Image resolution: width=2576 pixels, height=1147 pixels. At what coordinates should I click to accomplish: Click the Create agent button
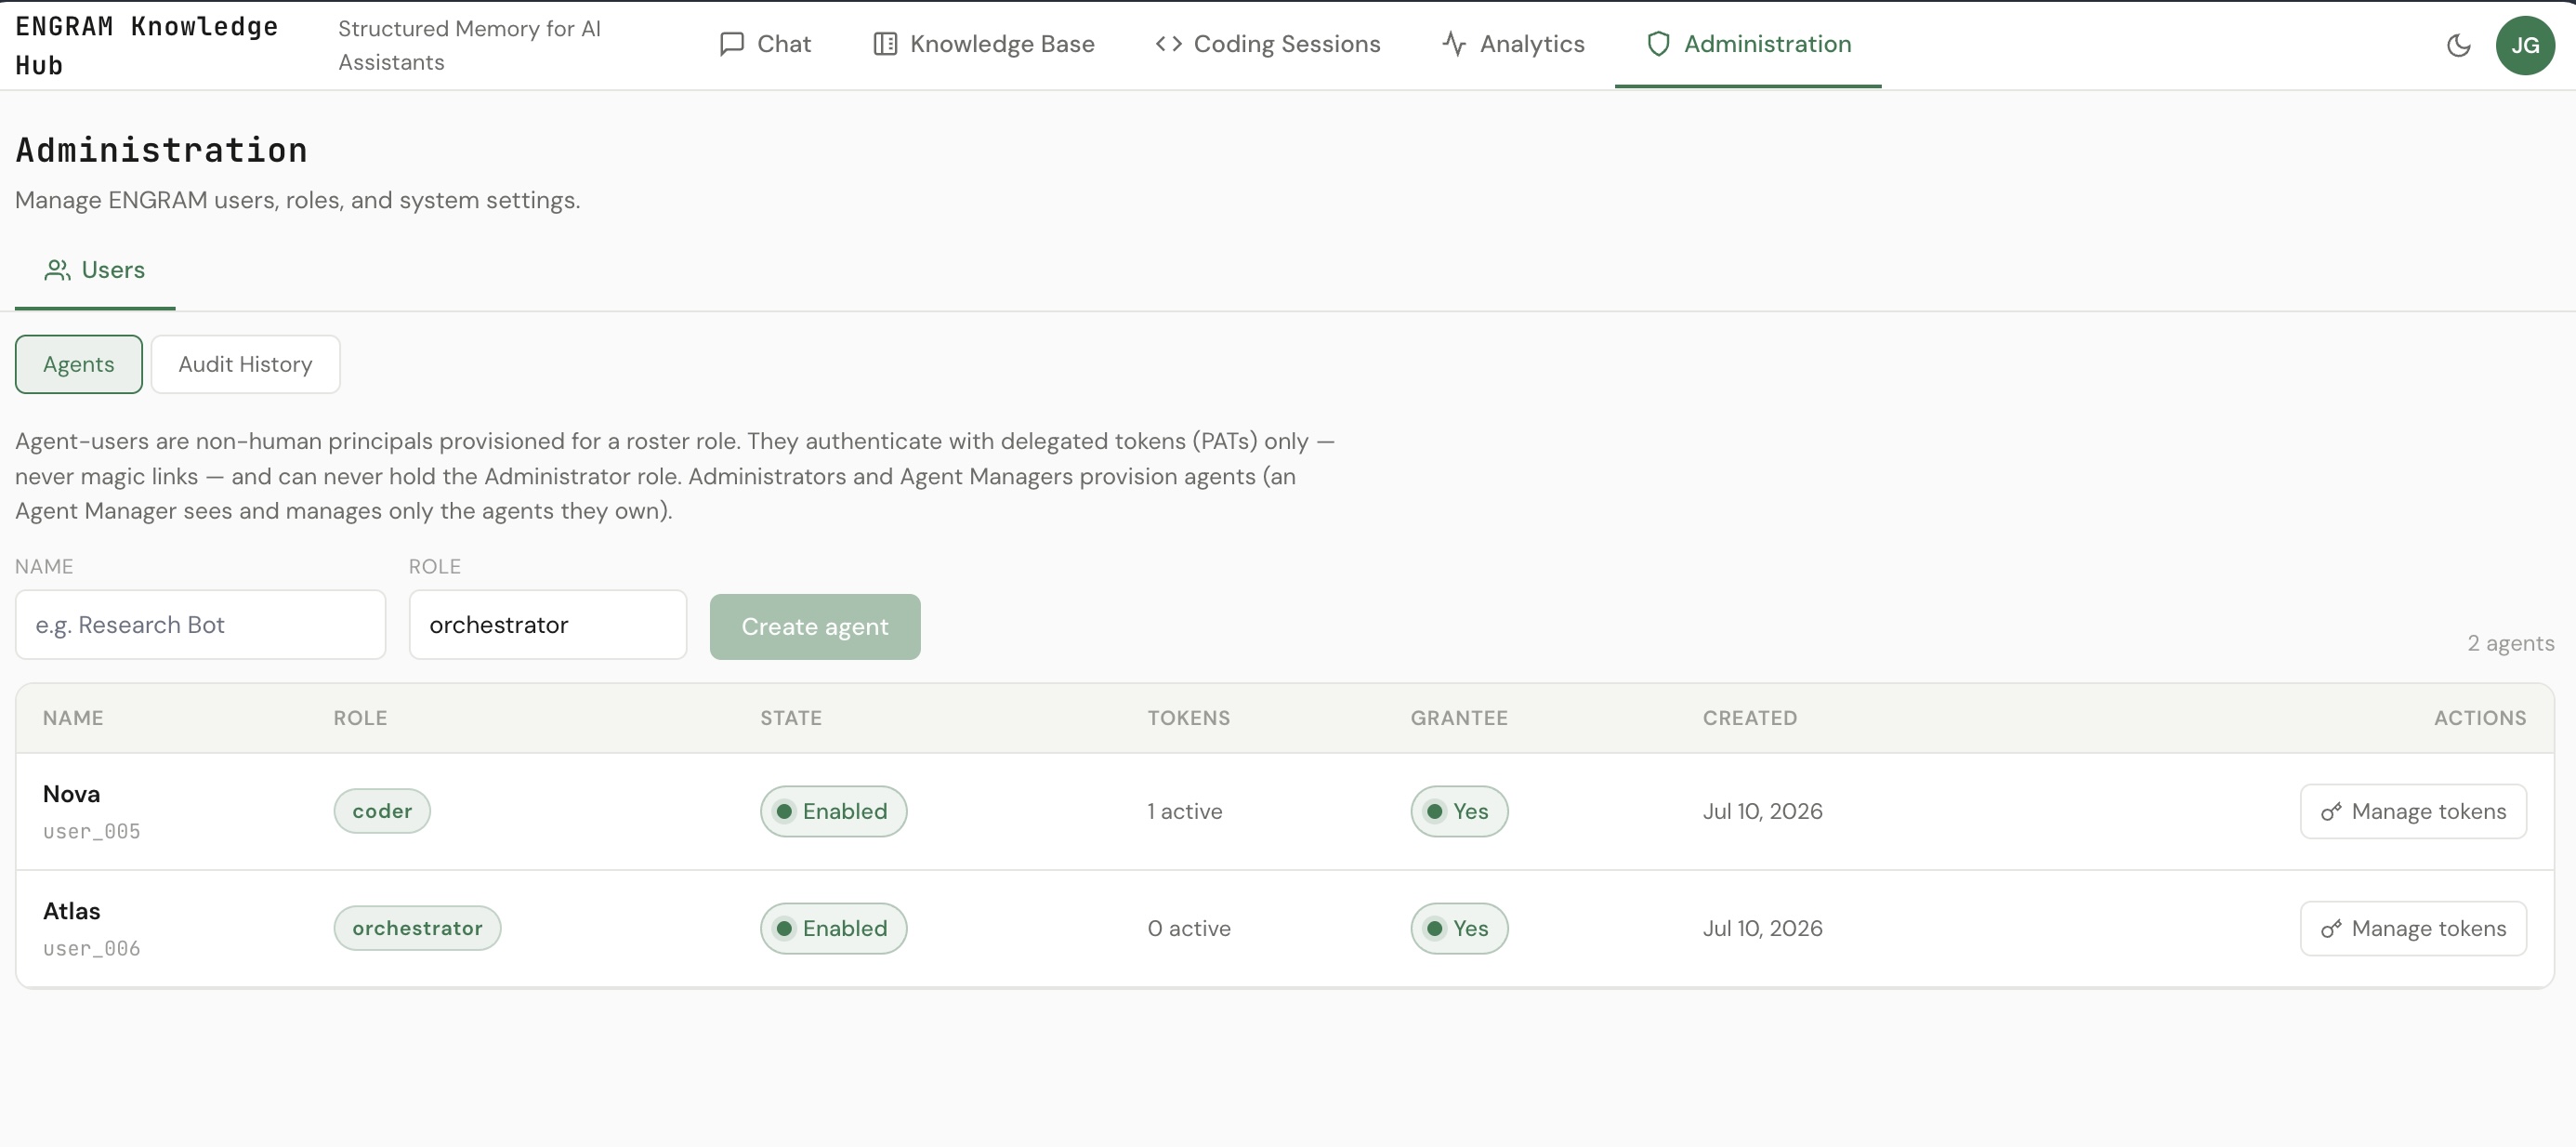pos(815,627)
